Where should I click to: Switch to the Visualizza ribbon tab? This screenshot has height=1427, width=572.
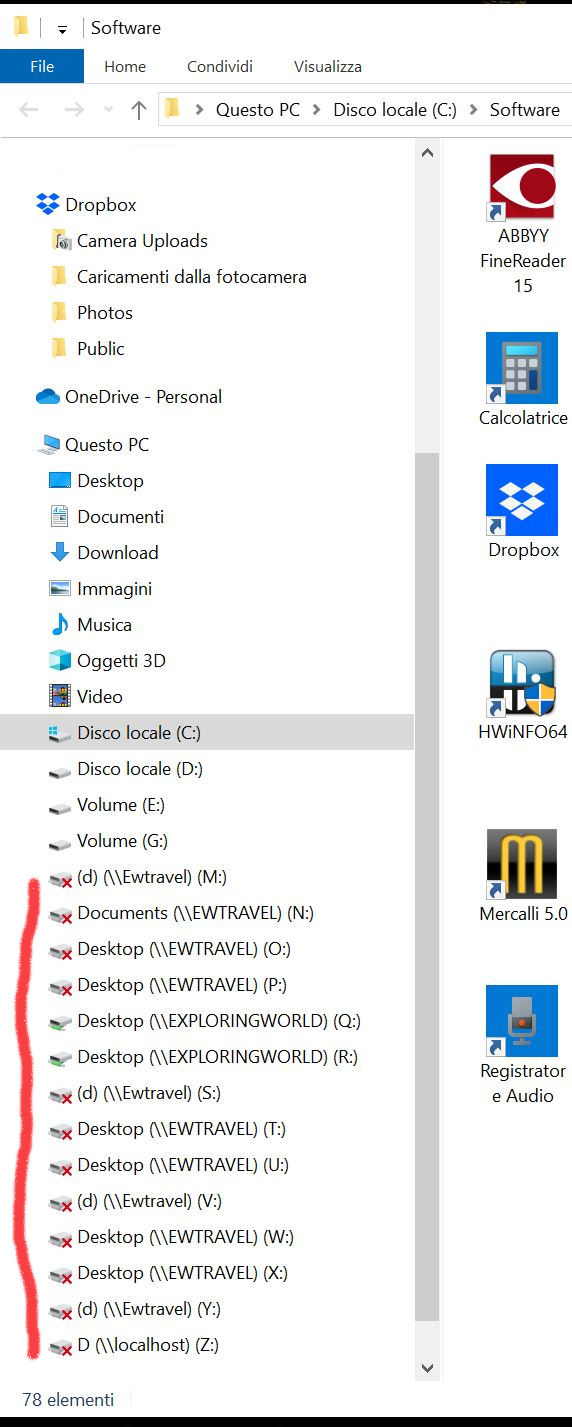(x=328, y=67)
